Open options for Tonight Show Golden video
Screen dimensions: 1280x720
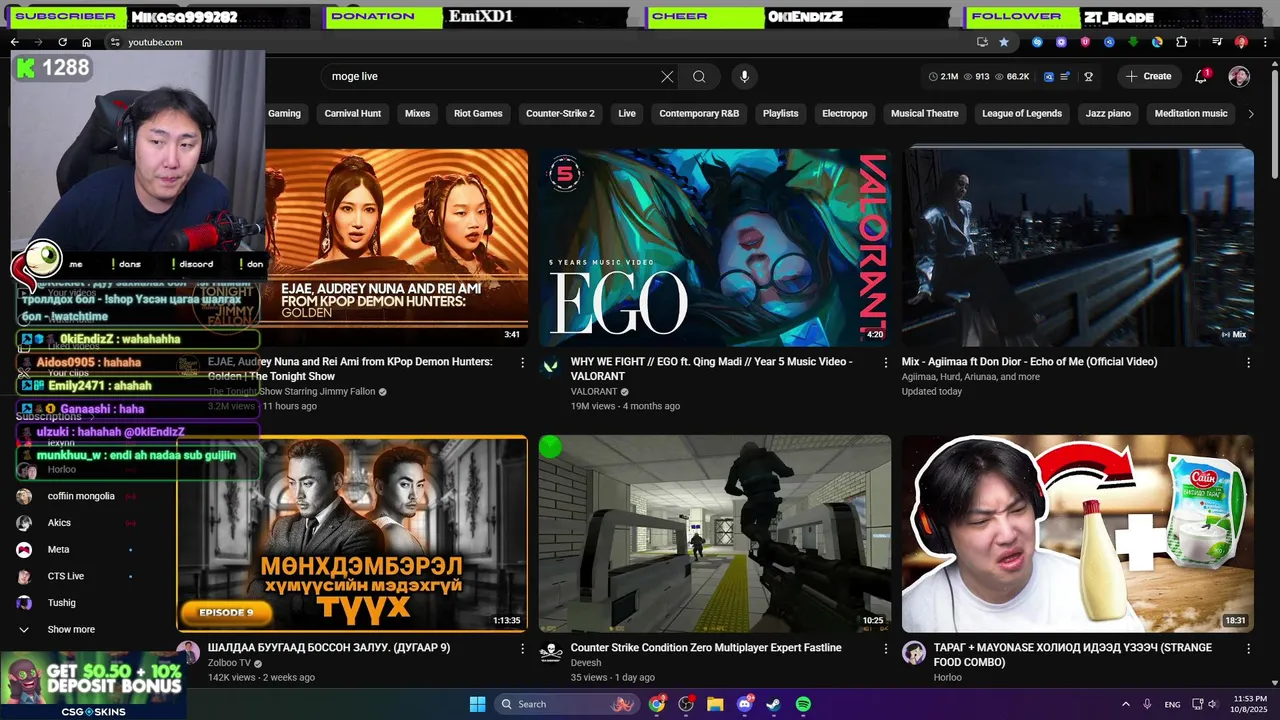point(522,363)
